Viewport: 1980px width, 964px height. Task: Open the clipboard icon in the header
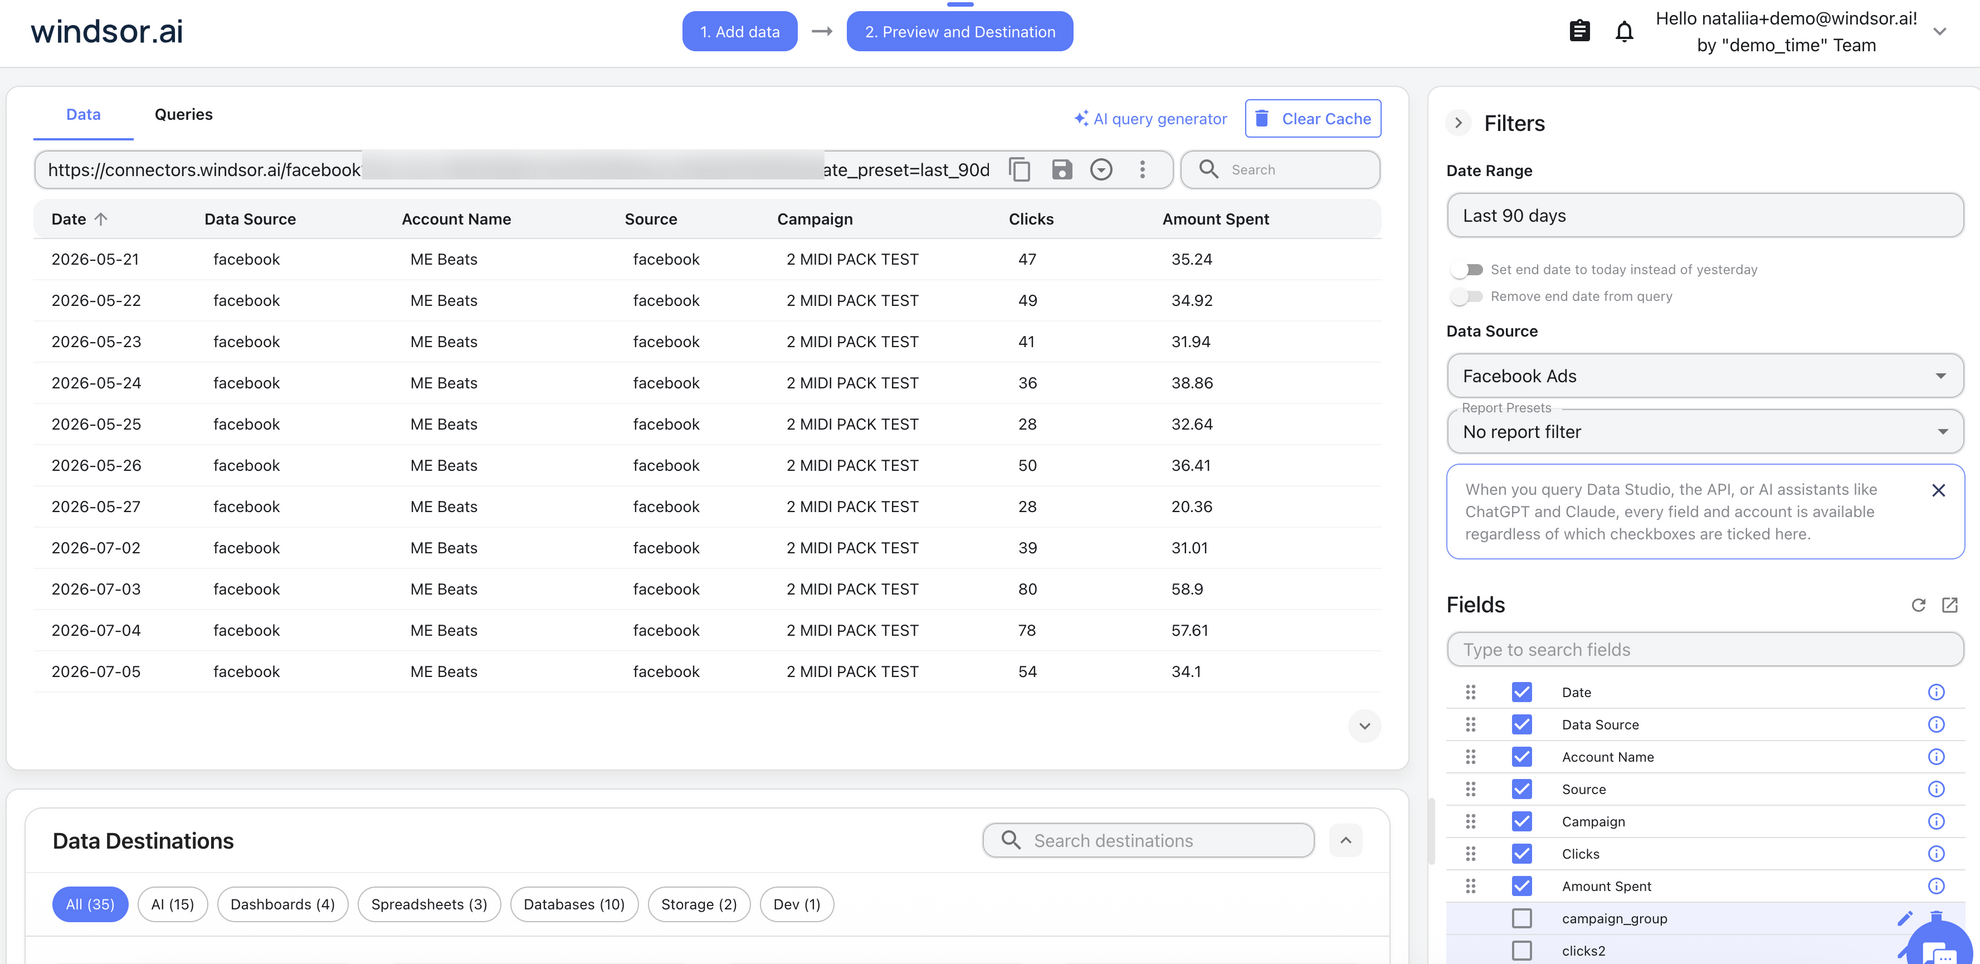click(x=1580, y=31)
